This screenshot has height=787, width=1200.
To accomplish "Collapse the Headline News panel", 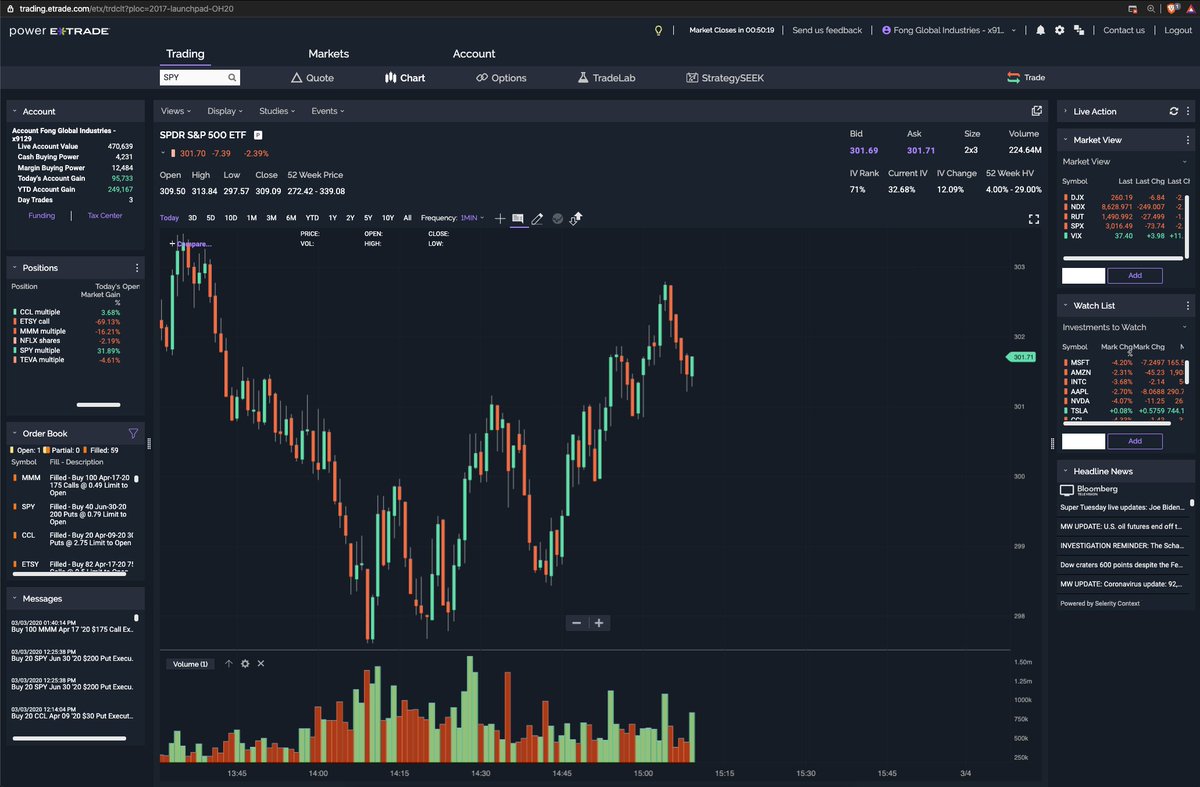I will [x=1066, y=471].
